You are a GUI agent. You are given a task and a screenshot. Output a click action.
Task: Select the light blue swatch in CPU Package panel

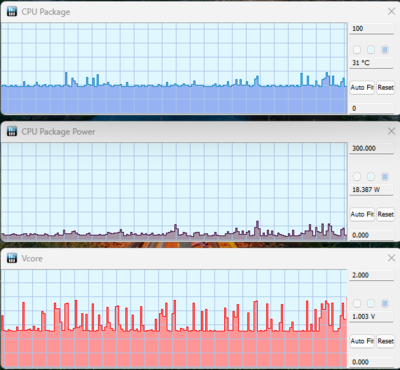pyautogui.click(x=371, y=50)
